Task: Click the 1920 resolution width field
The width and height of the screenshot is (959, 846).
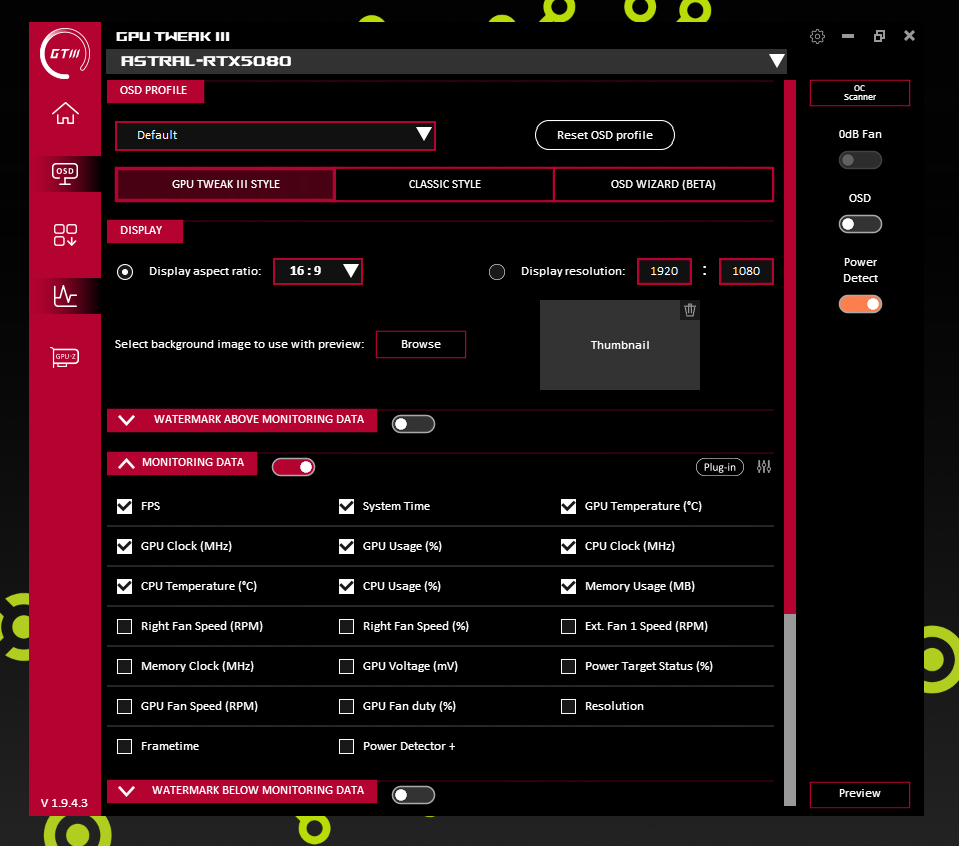Action: (x=664, y=271)
